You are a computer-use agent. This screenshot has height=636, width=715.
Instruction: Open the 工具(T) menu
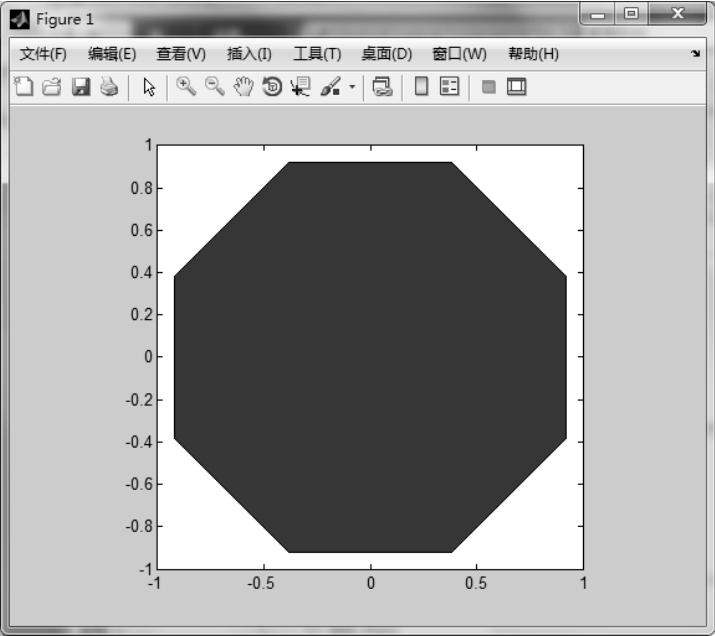[x=317, y=54]
